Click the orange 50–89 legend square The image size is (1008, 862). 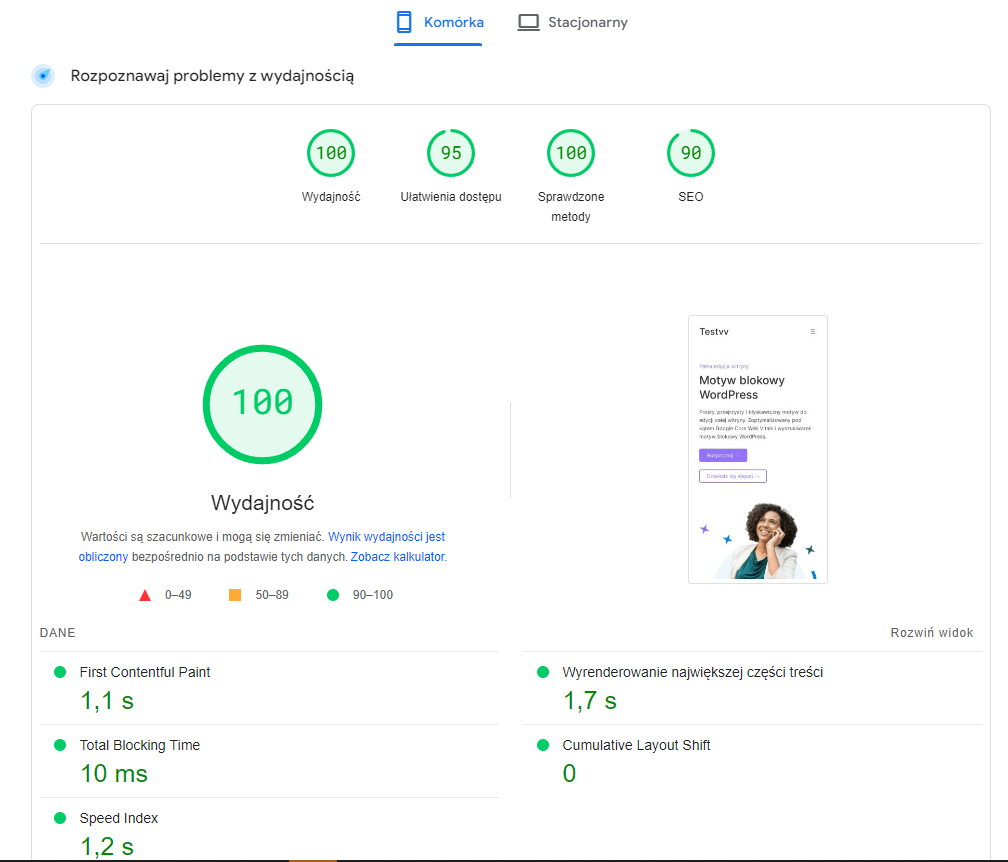[x=234, y=594]
